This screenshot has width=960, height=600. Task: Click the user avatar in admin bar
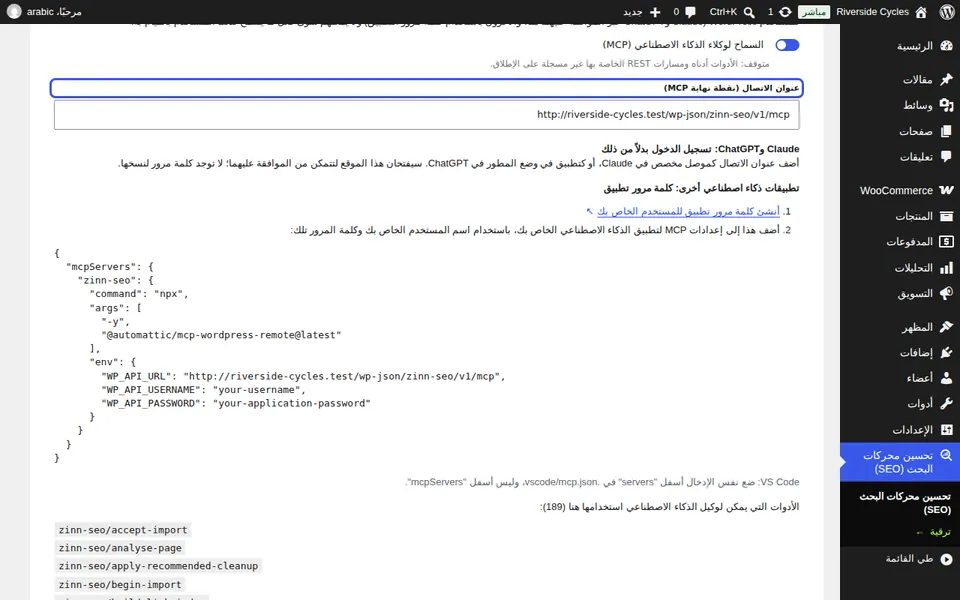coord(14,12)
